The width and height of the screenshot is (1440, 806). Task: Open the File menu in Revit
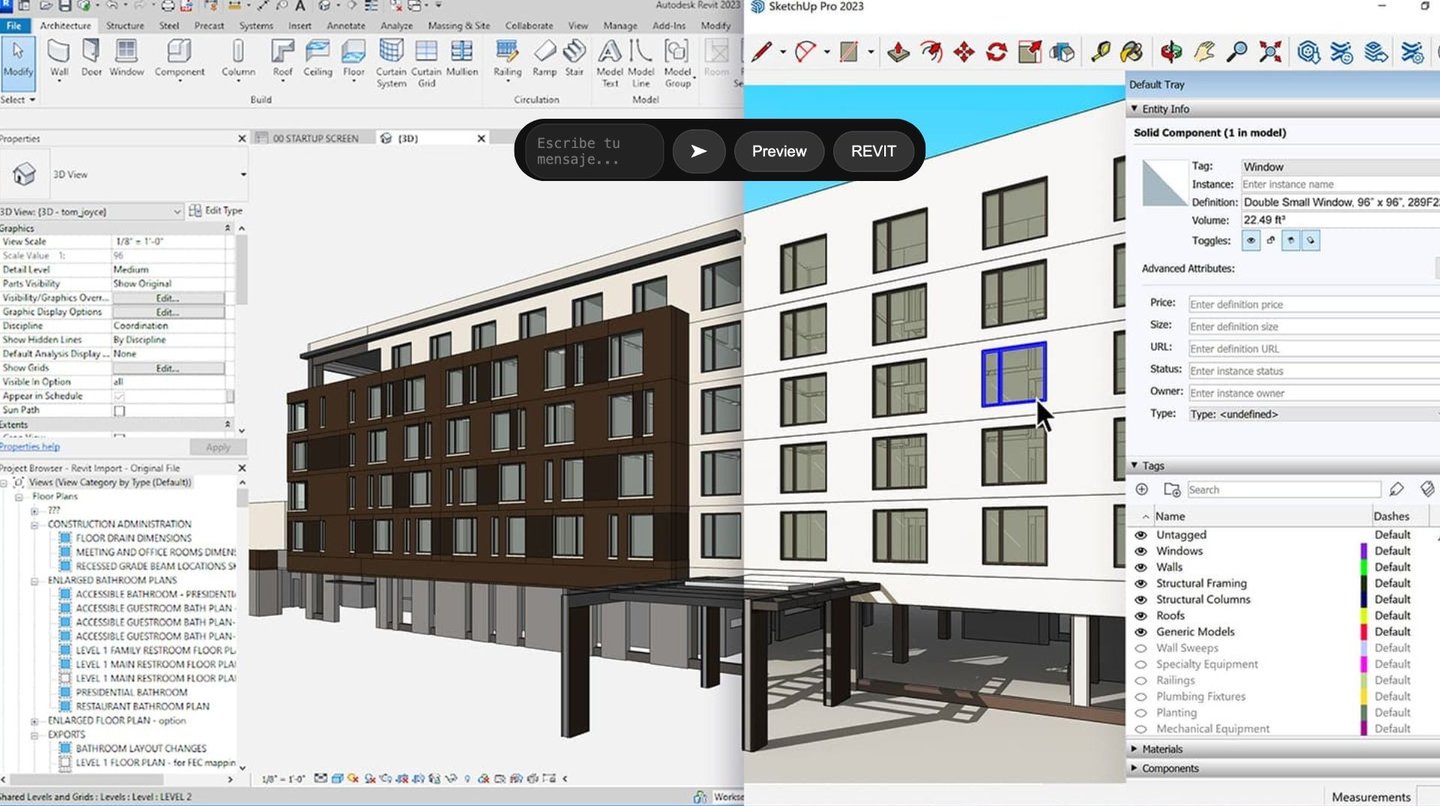(14, 25)
